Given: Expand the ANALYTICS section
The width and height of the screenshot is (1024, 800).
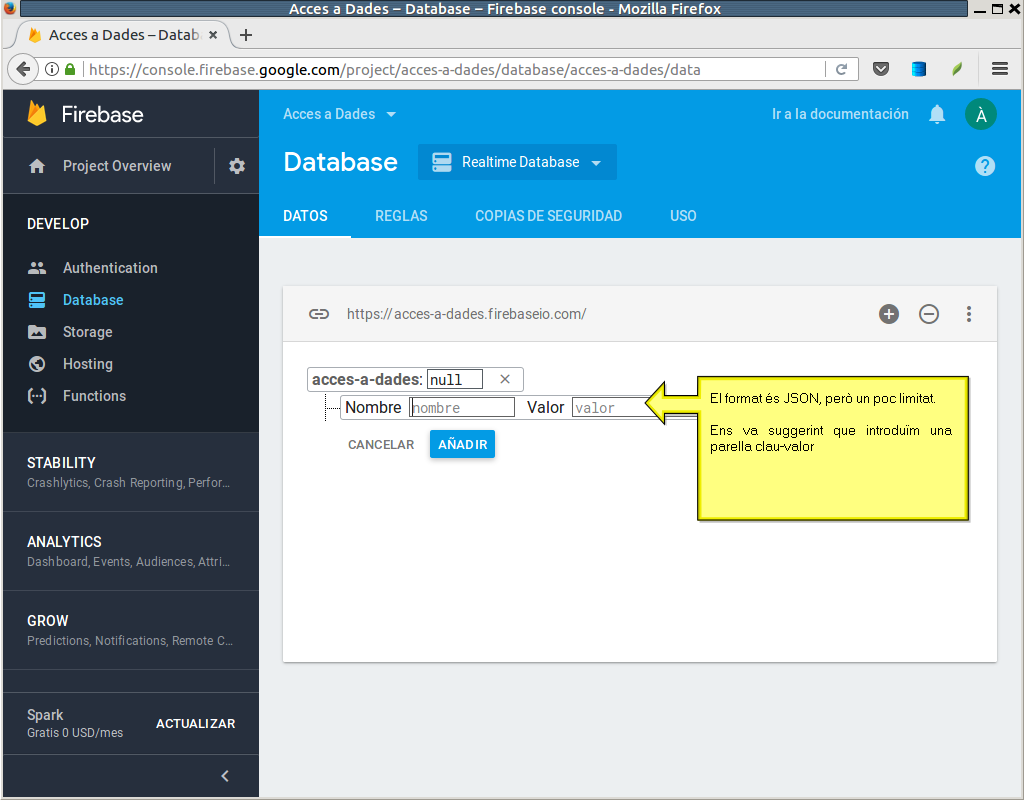Looking at the screenshot, I should tap(131, 551).
